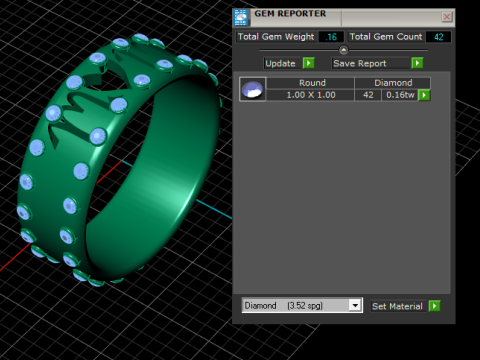The image size is (480, 360).
Task: Click the gem quantity cell 42 in table
Action: point(368,95)
